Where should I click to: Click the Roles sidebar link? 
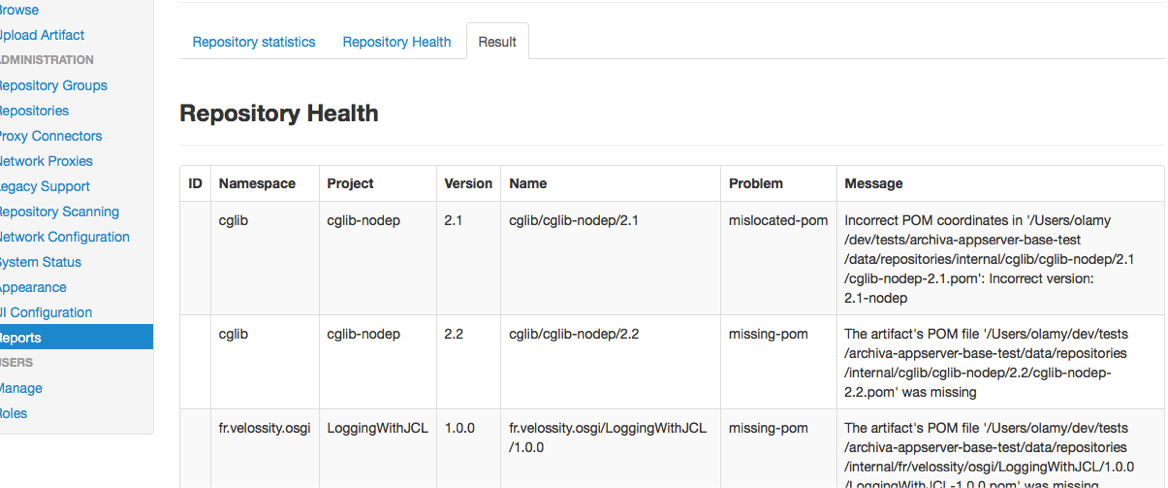14,413
